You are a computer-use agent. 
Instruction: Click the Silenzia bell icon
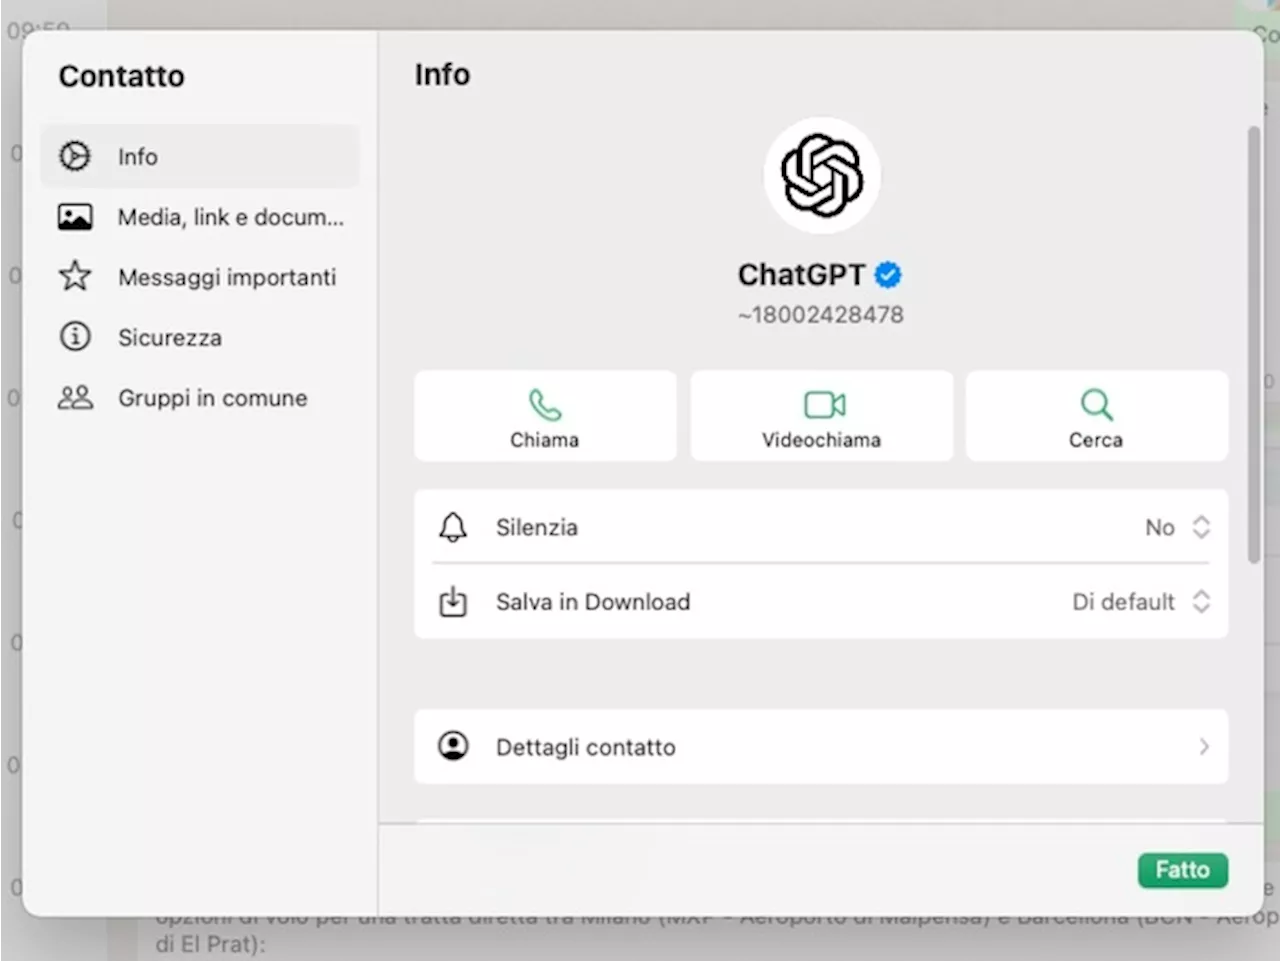coord(453,527)
